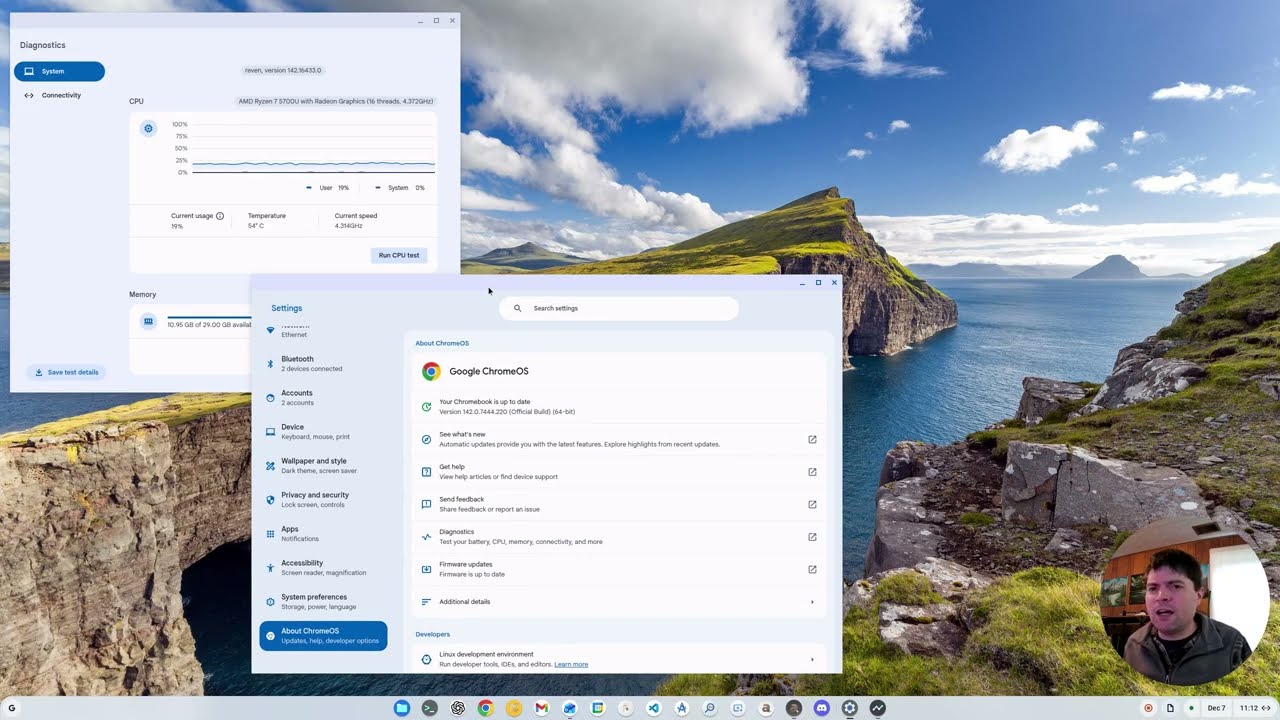Click the Settings gear in shelf

849,708
